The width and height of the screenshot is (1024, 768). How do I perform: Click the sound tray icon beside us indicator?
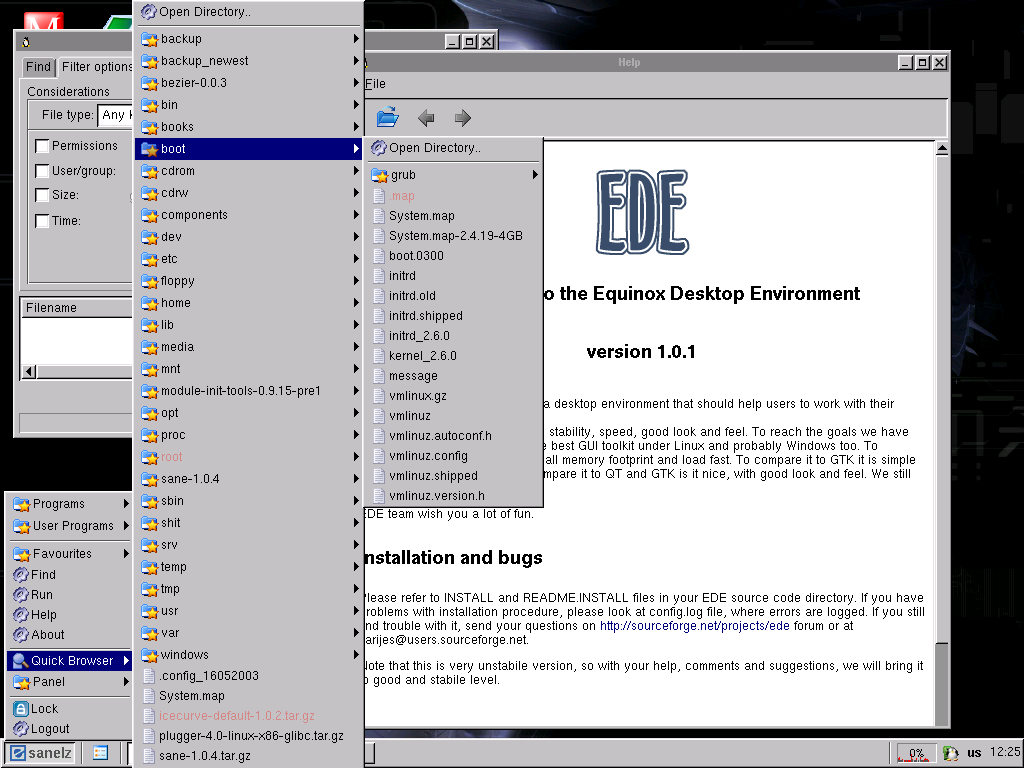951,753
